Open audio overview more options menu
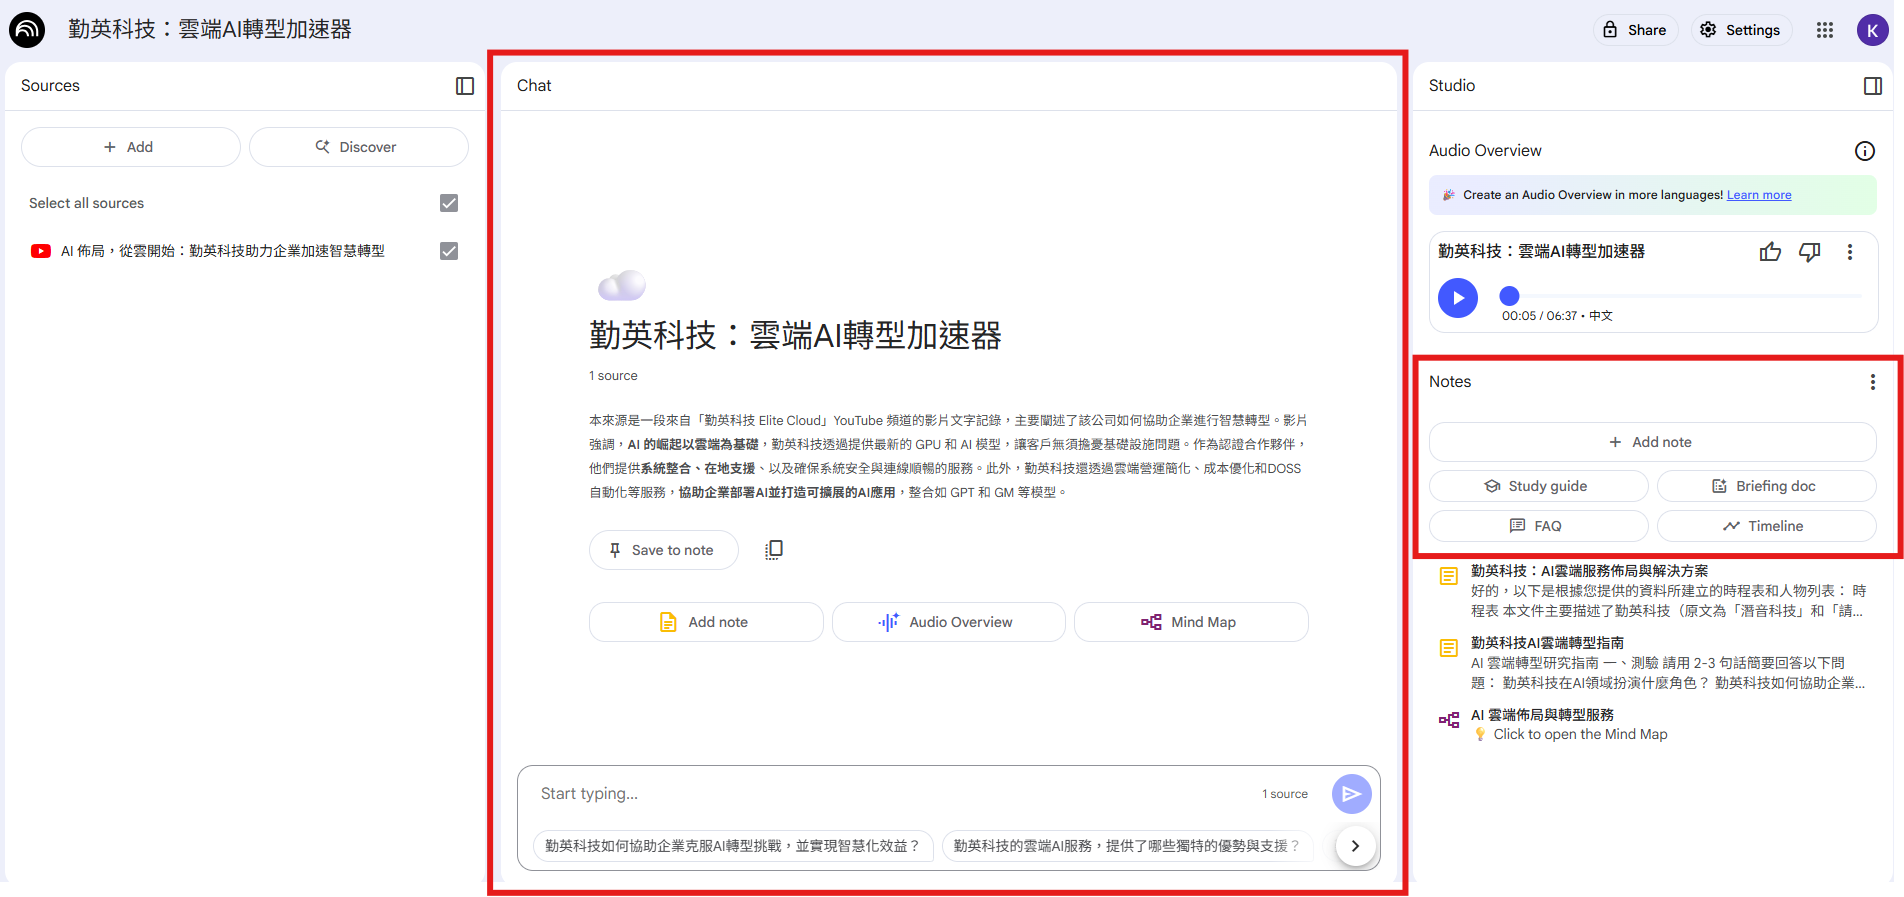 pos(1850,252)
